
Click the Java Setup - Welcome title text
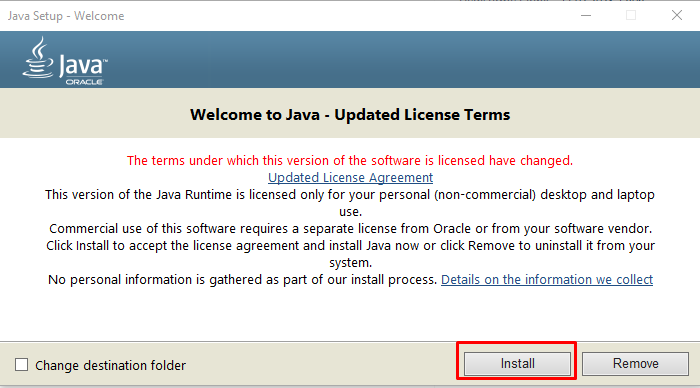coord(66,16)
